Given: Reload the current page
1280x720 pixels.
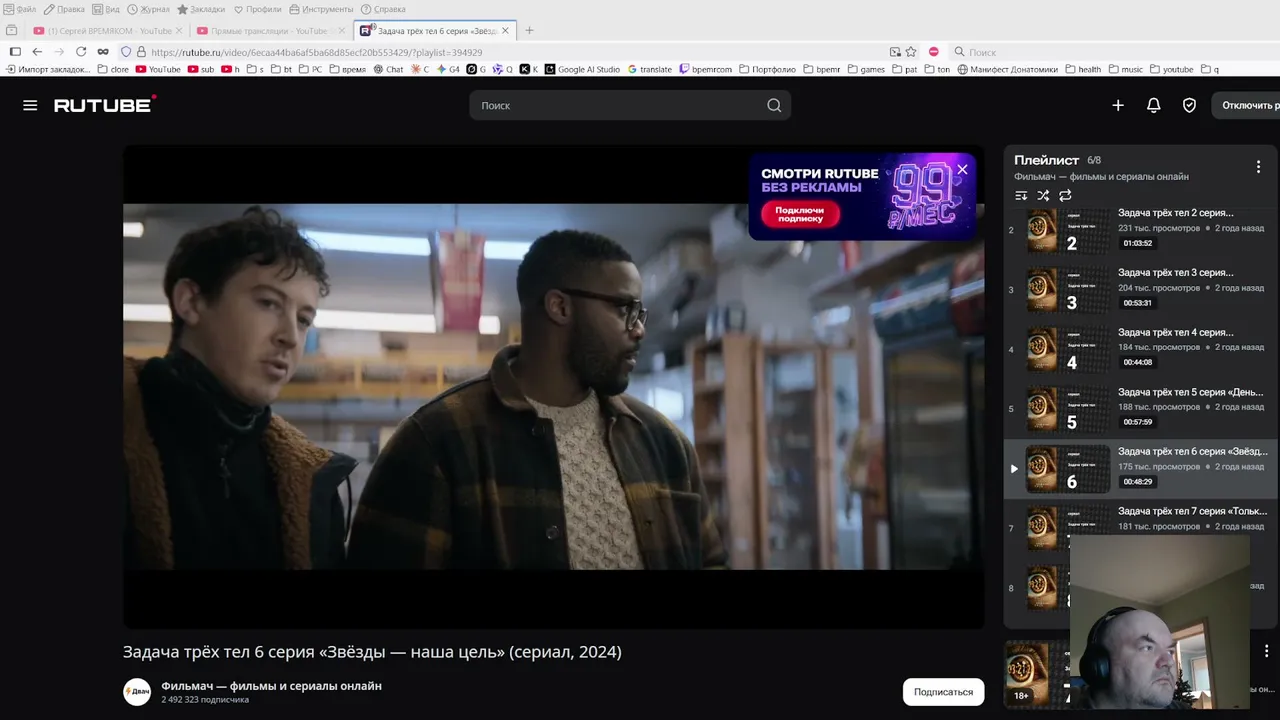Looking at the screenshot, I should pyautogui.click(x=81, y=52).
